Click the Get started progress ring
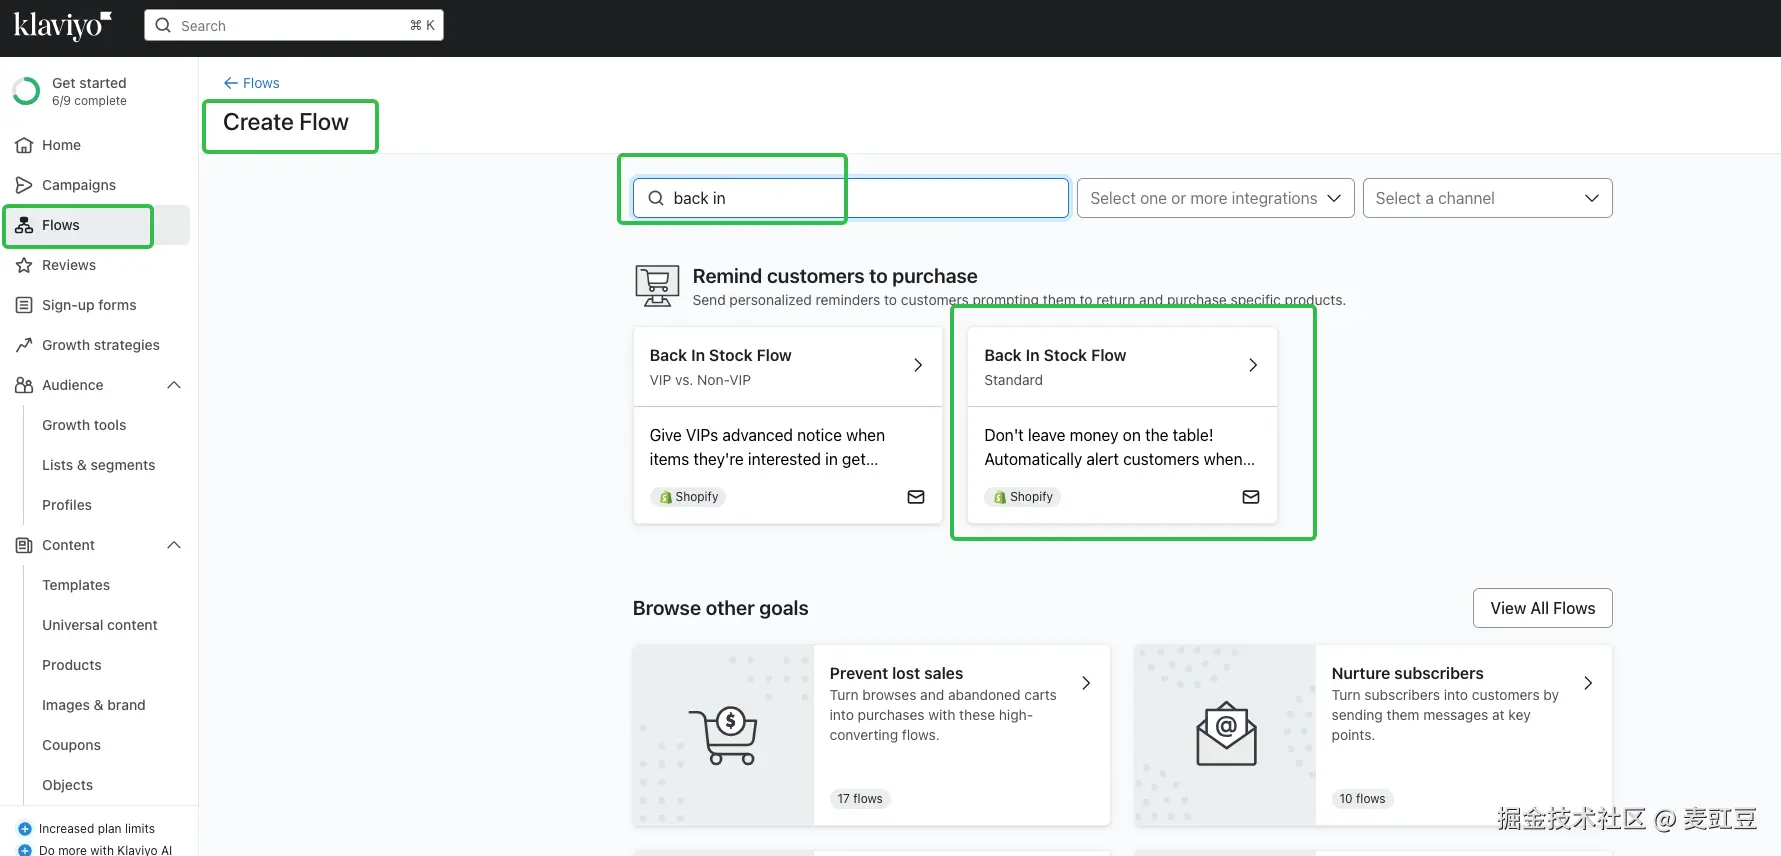1781x856 pixels. [x=26, y=92]
